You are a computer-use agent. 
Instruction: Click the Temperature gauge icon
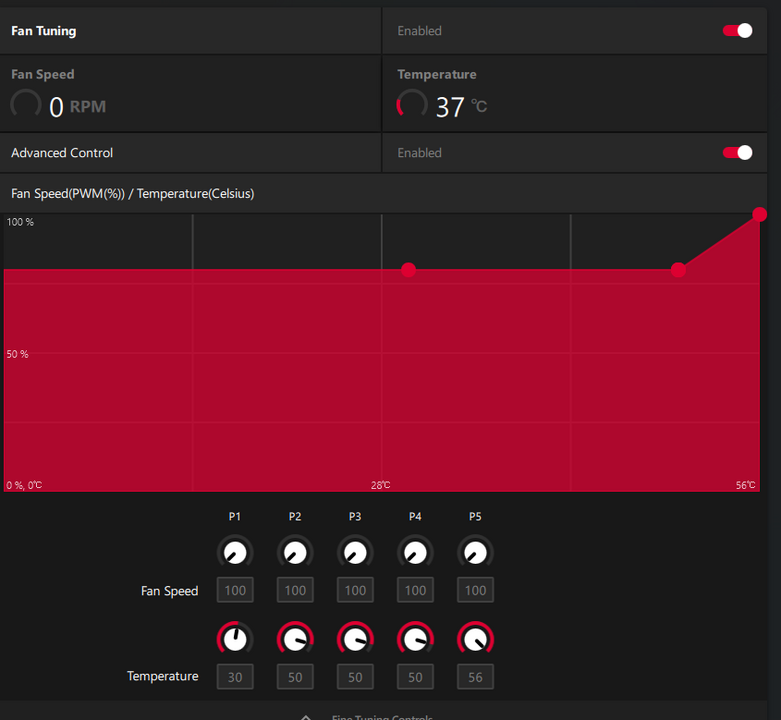point(412,105)
